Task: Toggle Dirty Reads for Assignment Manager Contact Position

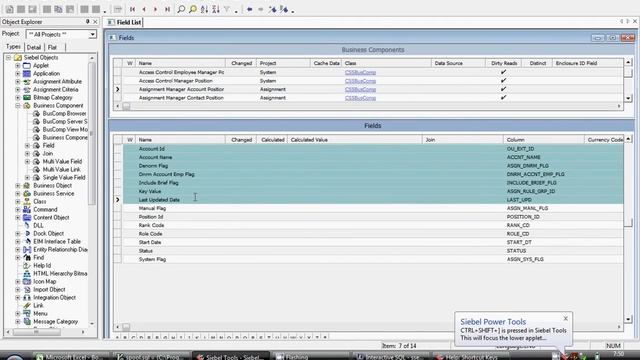Action: [x=503, y=98]
